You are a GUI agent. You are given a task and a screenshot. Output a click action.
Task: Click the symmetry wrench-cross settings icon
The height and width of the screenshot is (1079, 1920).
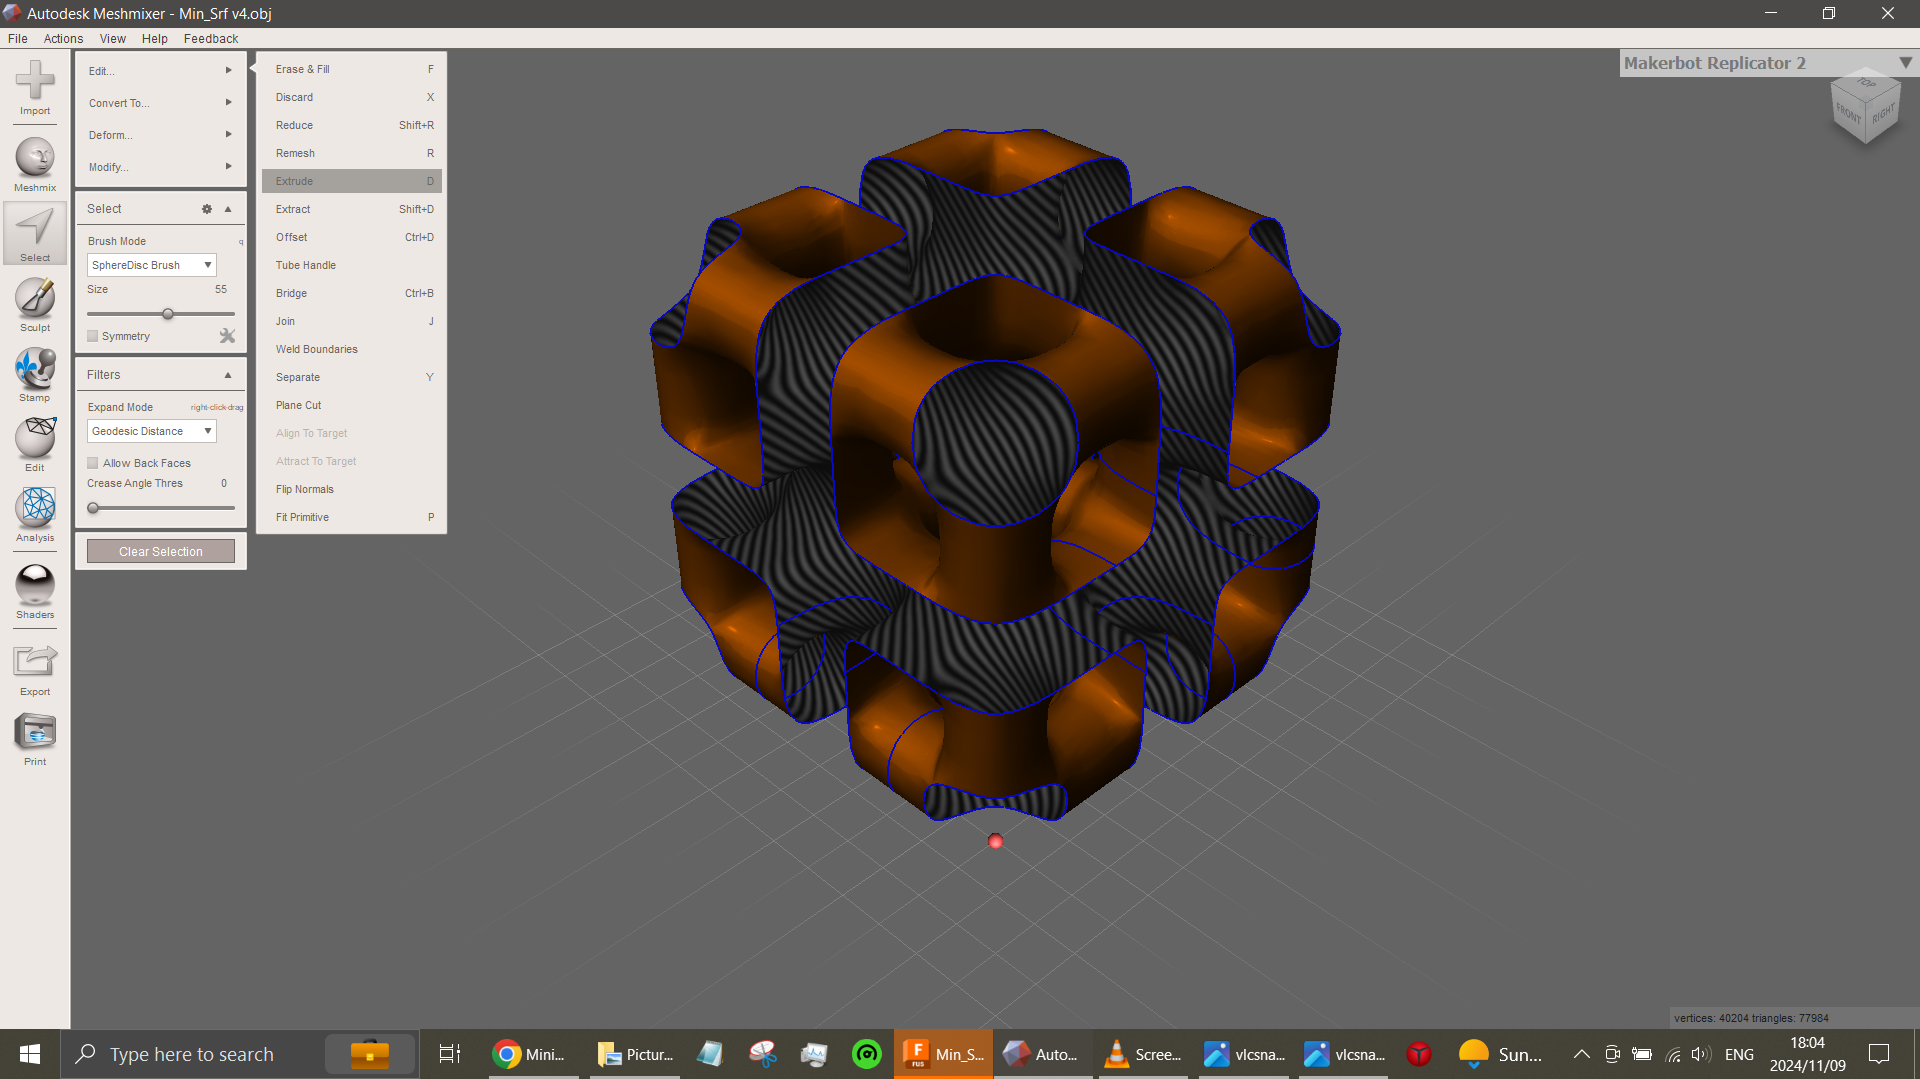227,336
